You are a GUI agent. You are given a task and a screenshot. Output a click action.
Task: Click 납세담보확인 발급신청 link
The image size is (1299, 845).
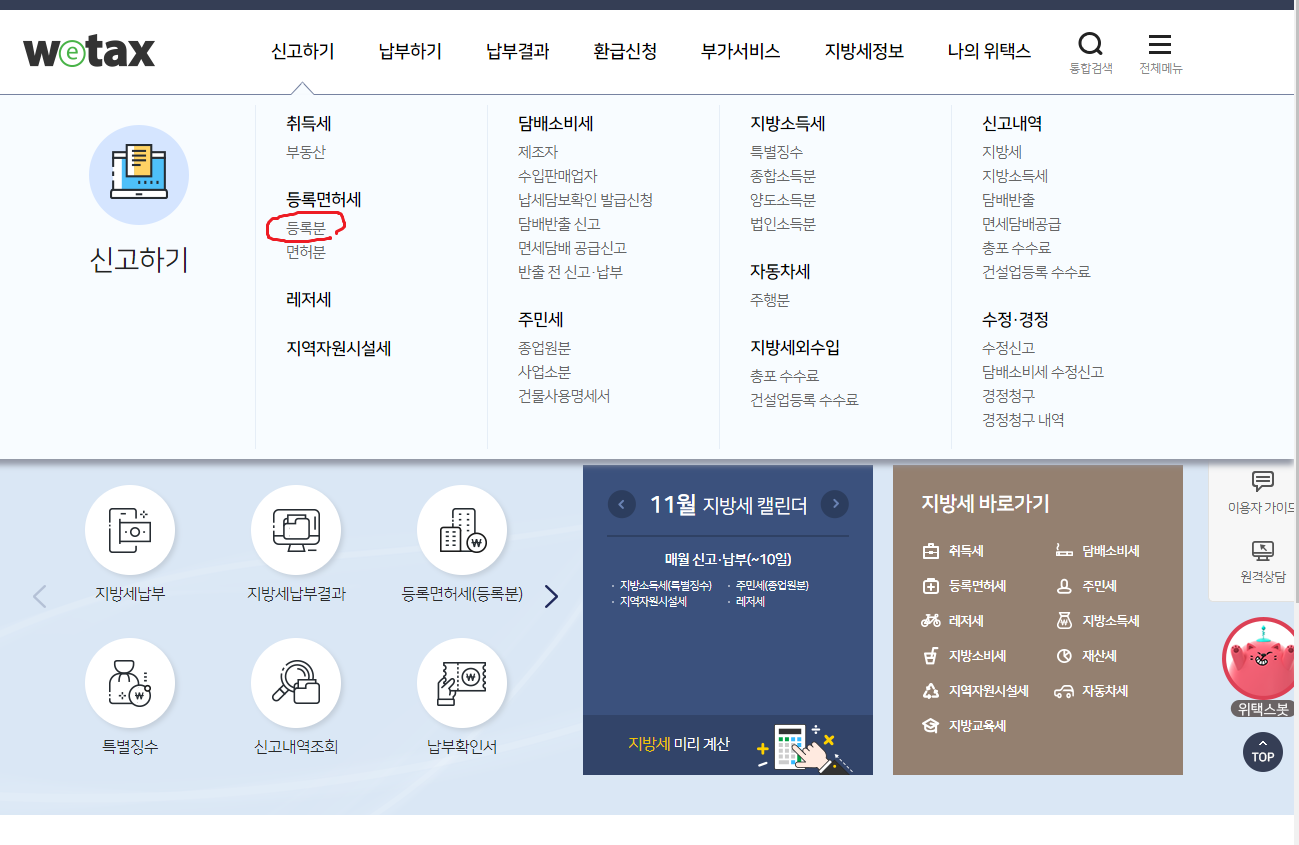click(585, 200)
